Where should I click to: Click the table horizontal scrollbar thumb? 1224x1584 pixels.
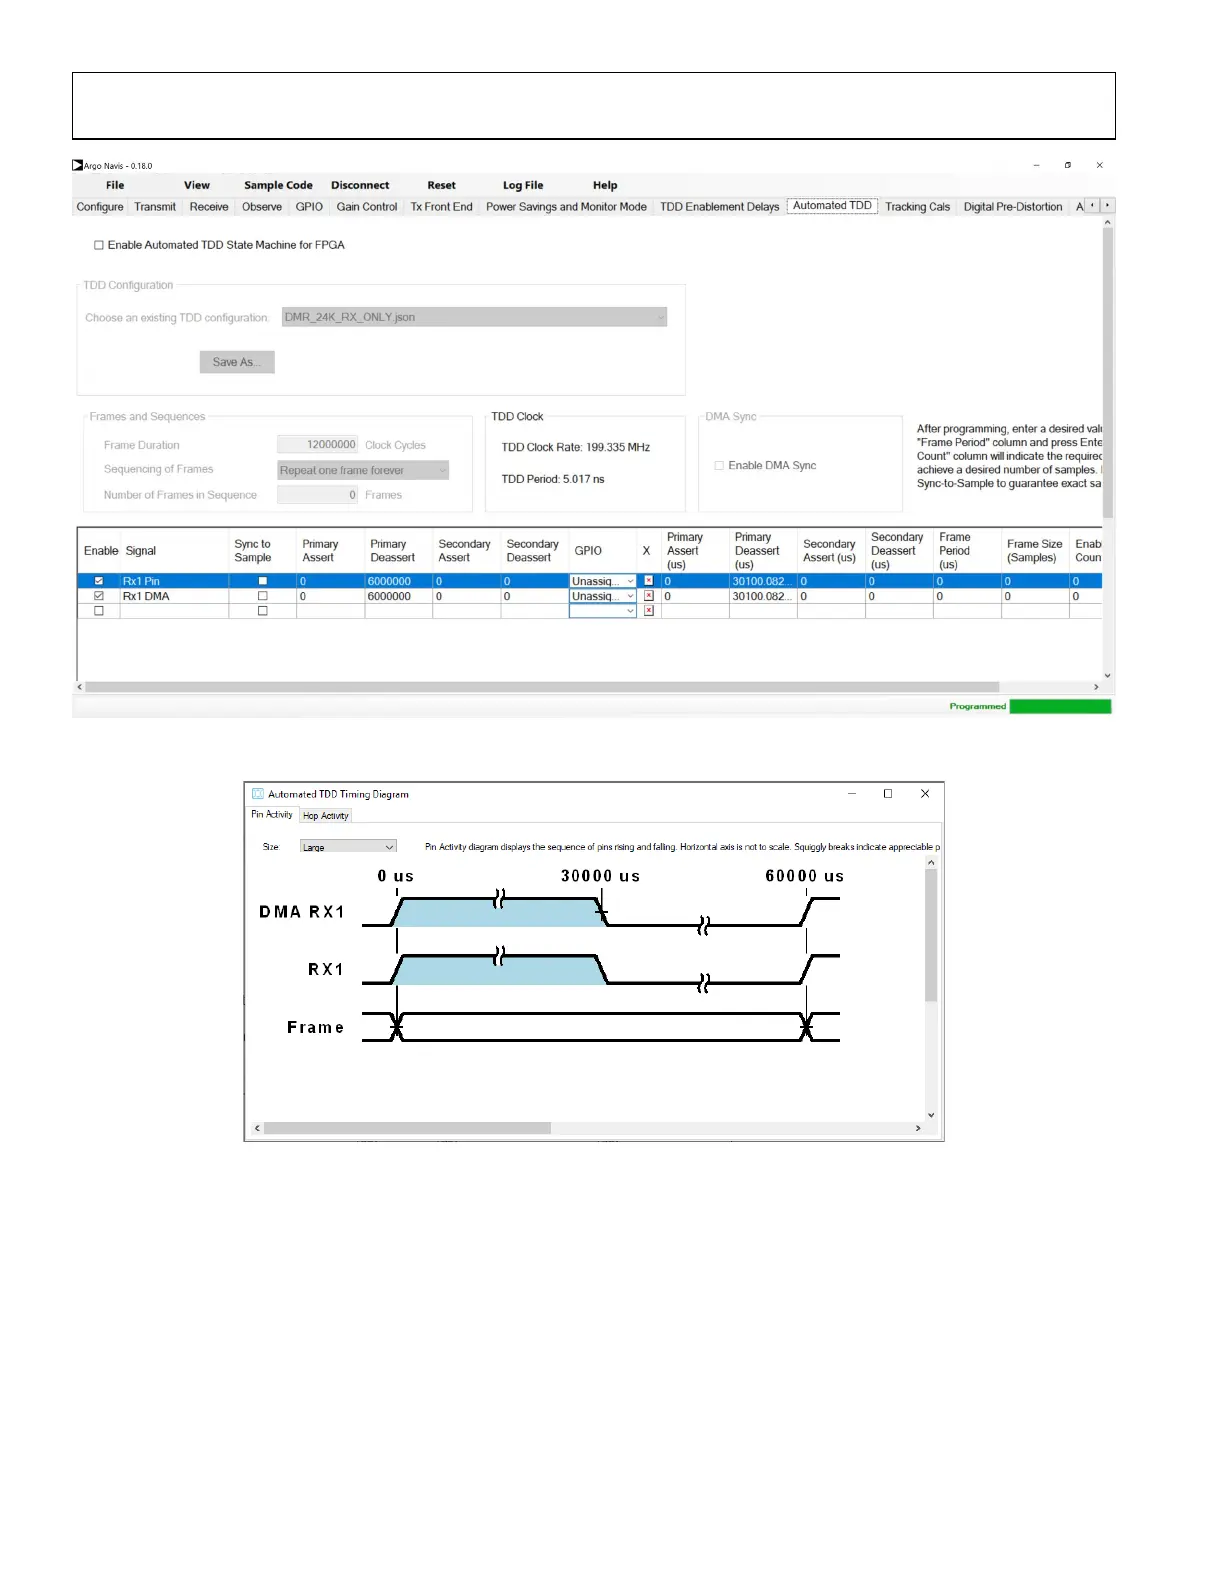(542, 687)
